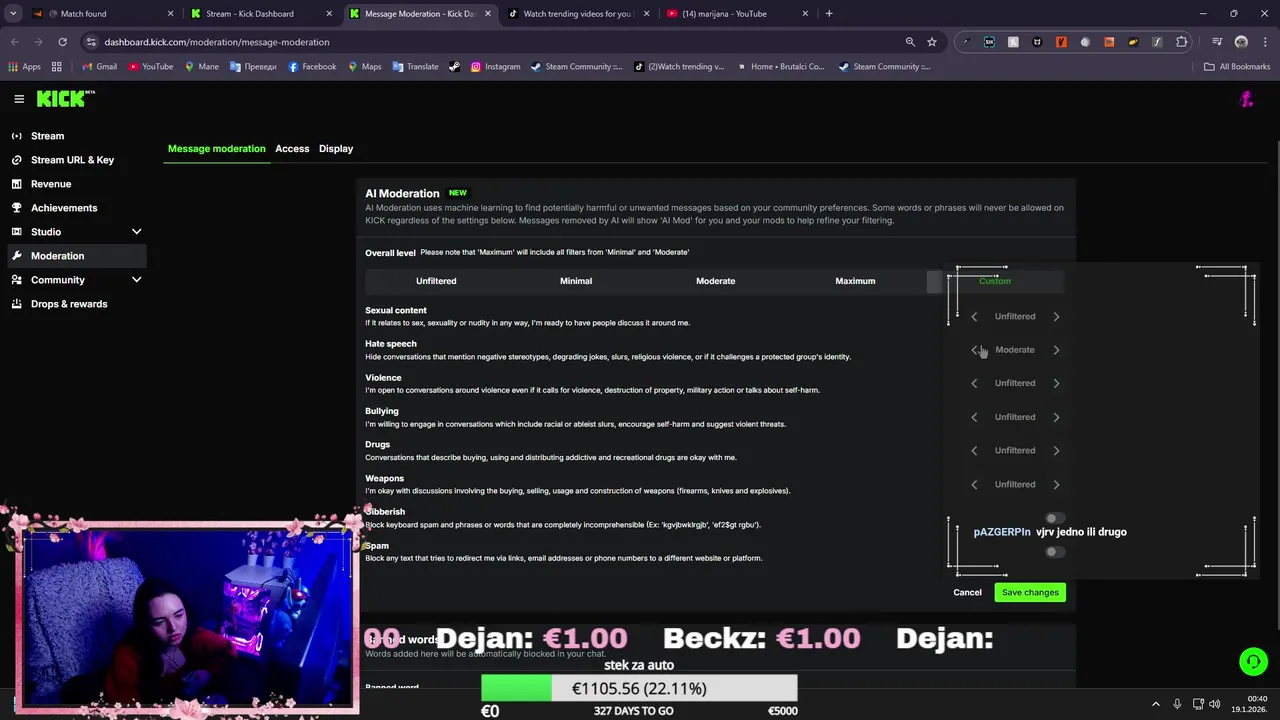Set the overall level to Minimal

pyautogui.click(x=576, y=281)
